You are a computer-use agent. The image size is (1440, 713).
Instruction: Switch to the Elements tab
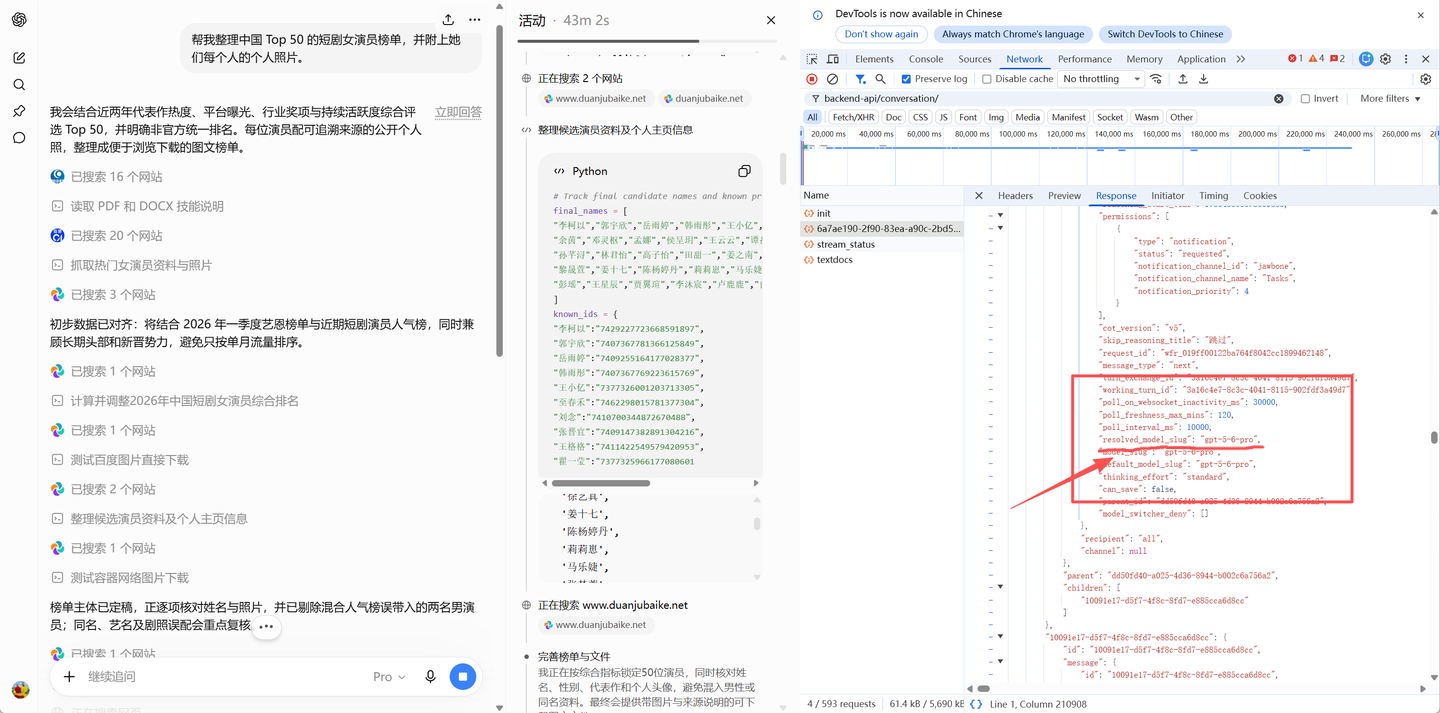coord(874,59)
